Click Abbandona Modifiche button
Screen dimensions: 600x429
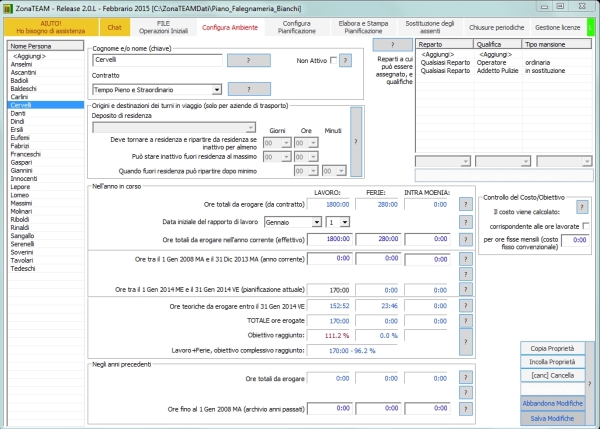click(x=553, y=403)
